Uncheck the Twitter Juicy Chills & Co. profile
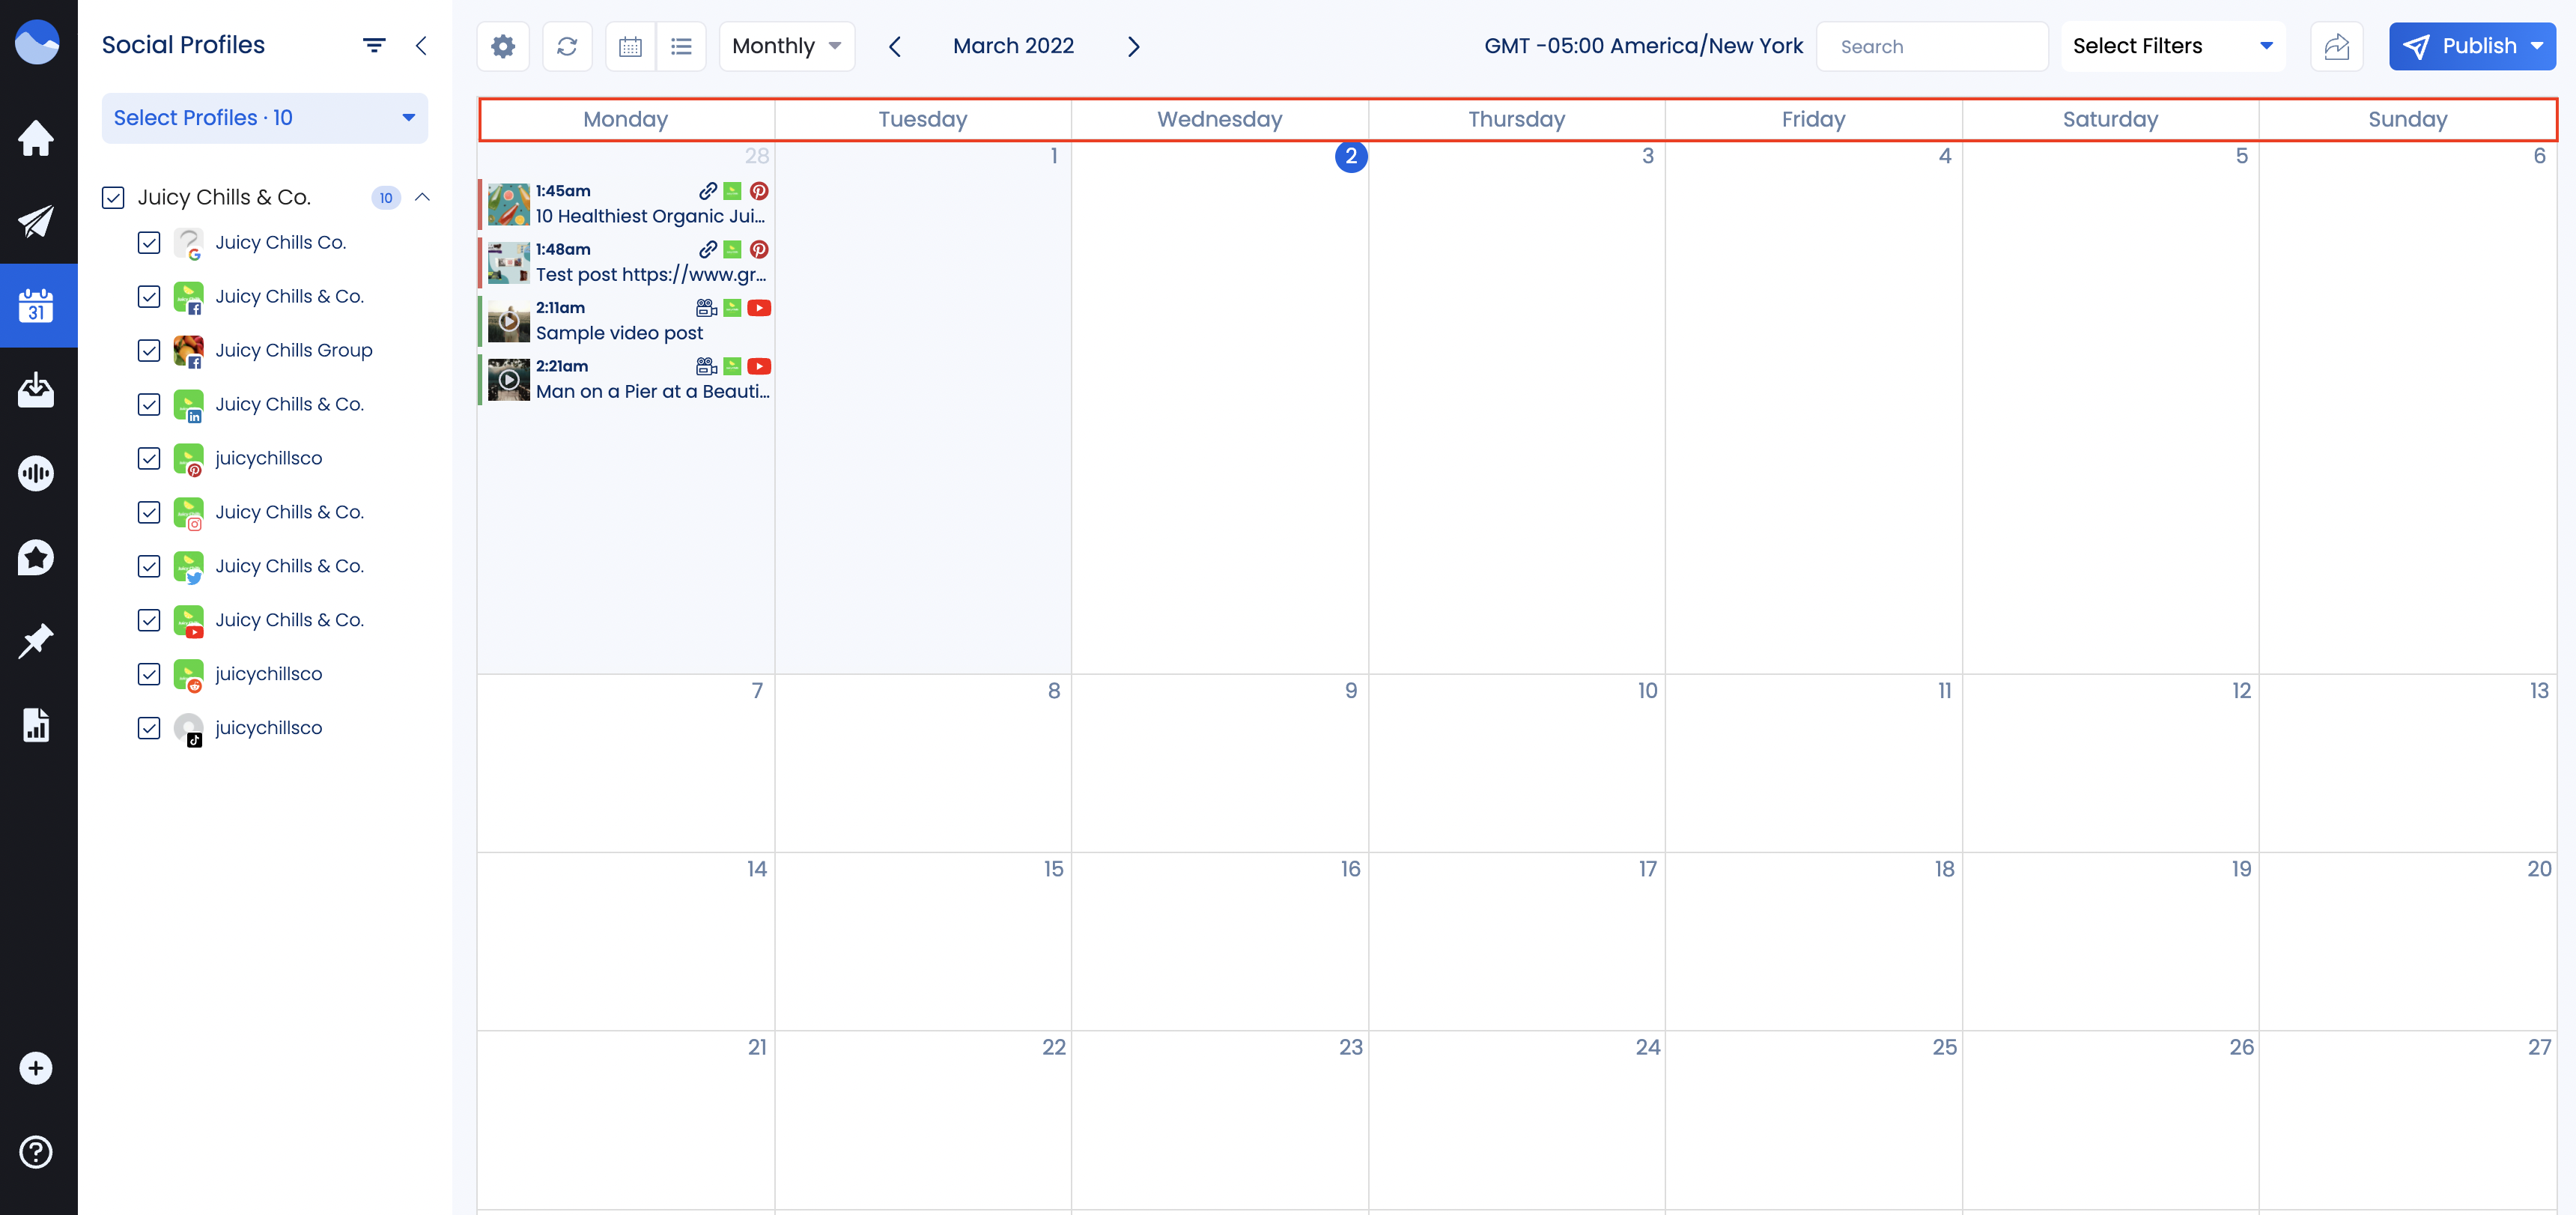The width and height of the screenshot is (2576, 1215). (149, 566)
